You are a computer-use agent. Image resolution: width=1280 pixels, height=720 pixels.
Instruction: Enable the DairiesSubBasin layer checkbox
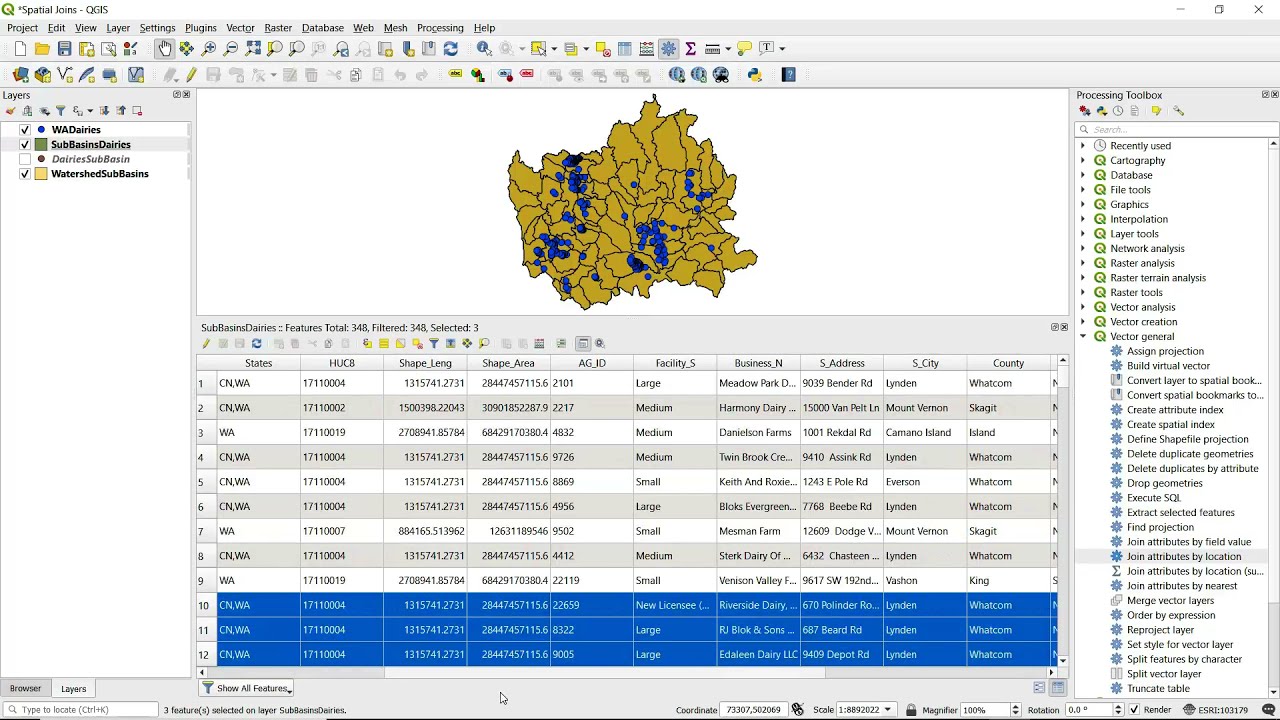pyautogui.click(x=25, y=159)
